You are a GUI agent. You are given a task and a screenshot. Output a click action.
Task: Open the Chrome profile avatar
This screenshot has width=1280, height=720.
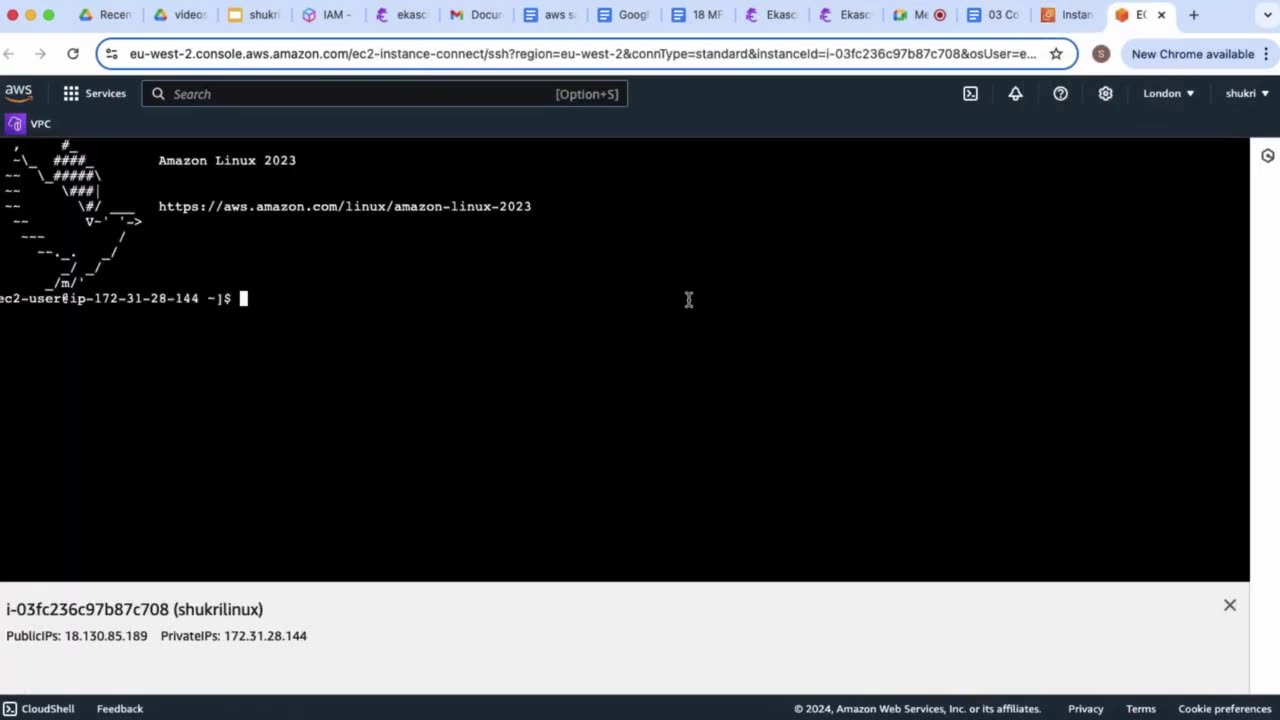pos(1101,54)
